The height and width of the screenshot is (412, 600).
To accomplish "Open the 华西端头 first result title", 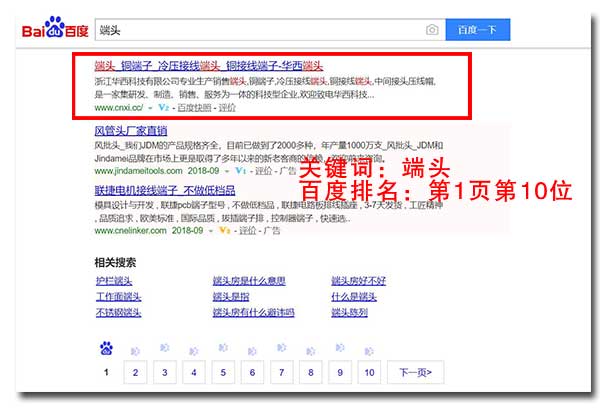I will (209, 66).
